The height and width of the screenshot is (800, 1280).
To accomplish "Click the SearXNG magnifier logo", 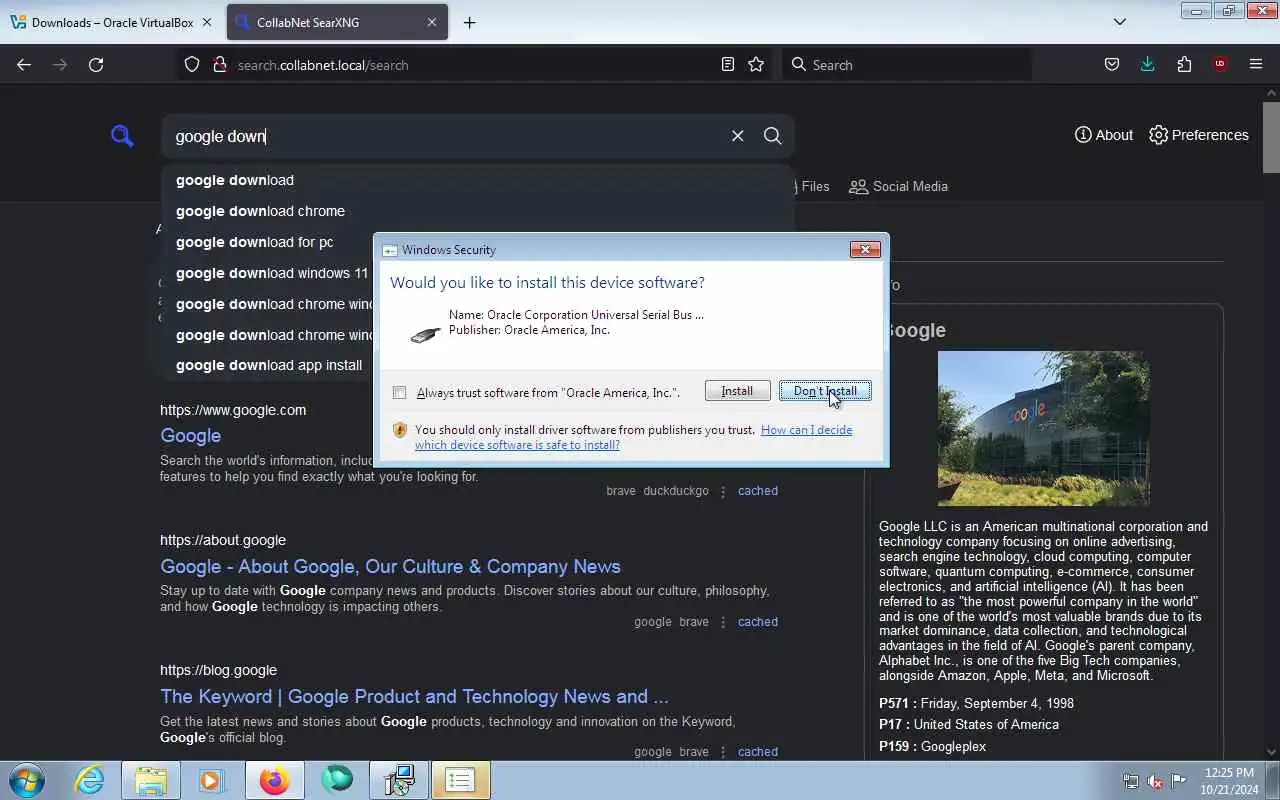I will tap(122, 136).
